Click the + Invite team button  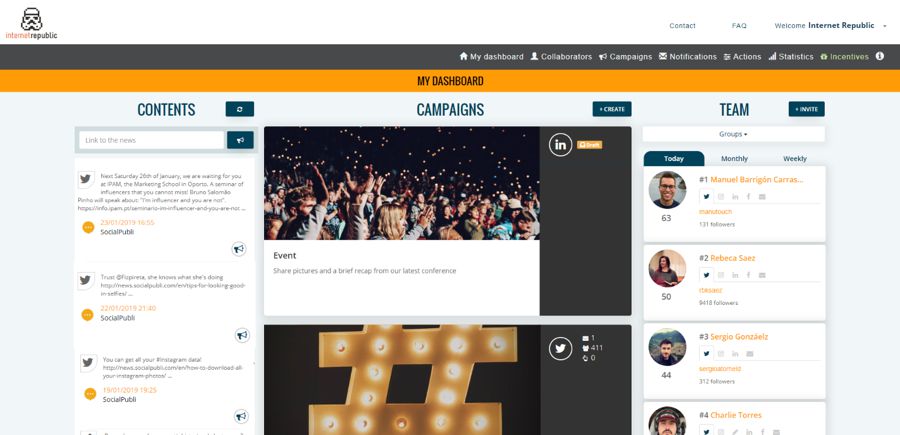pos(806,109)
